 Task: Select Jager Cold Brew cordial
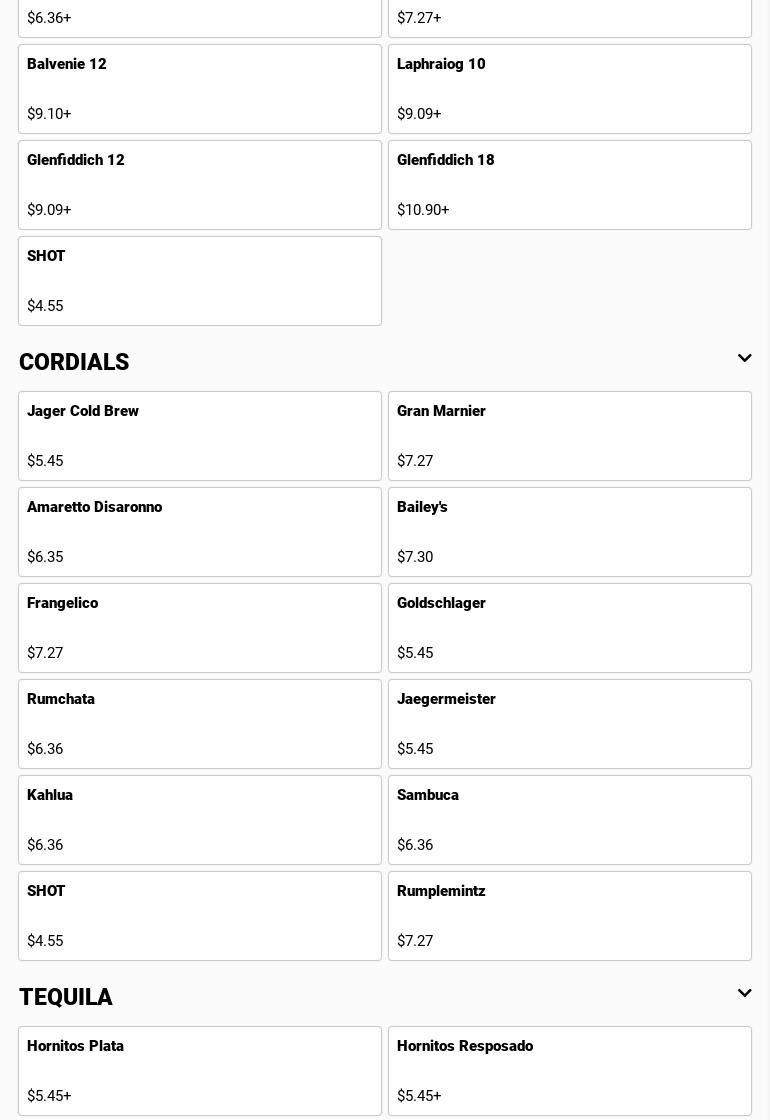(x=200, y=436)
